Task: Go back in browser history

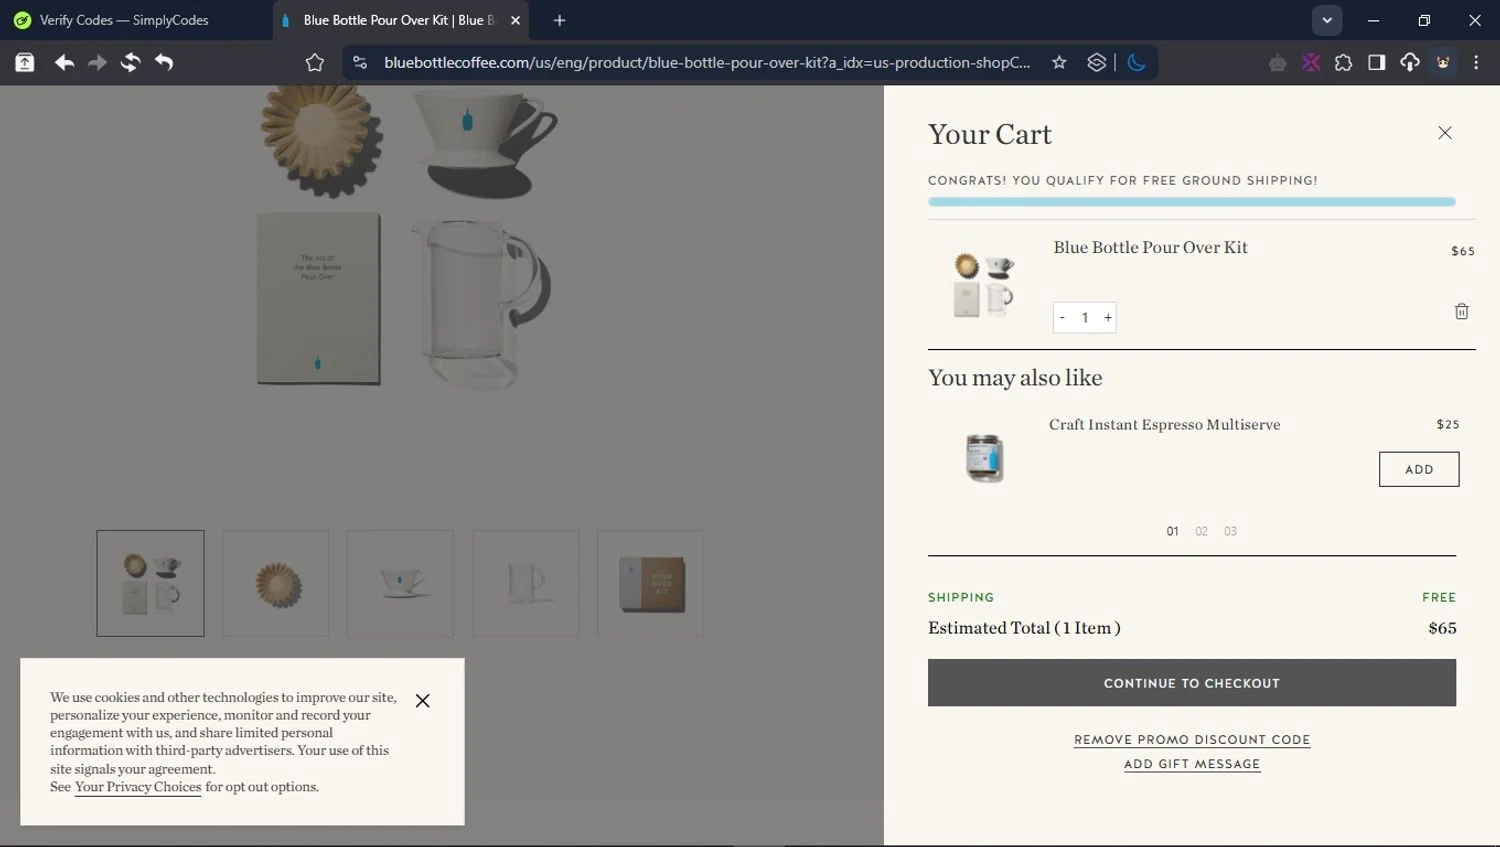Action: pos(64,62)
